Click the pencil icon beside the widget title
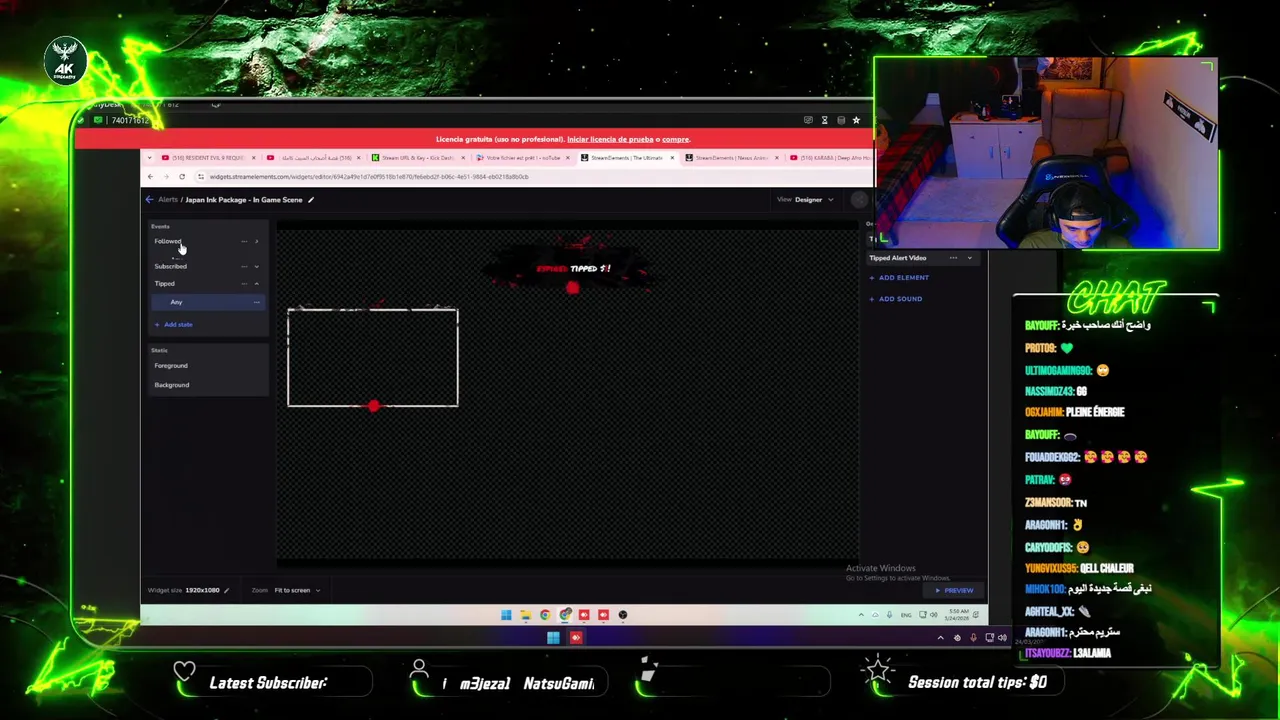The width and height of the screenshot is (1280, 720). (311, 200)
